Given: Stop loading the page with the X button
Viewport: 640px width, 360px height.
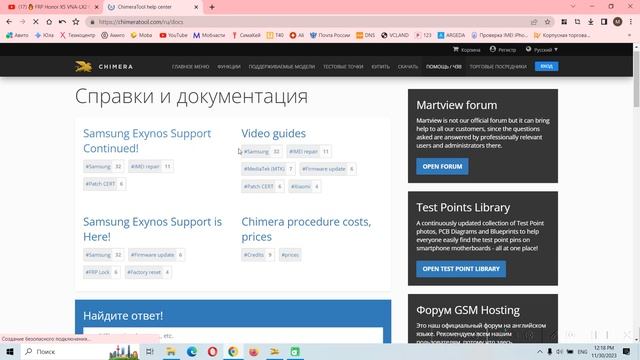Looking at the screenshot, I should tap(36, 22).
